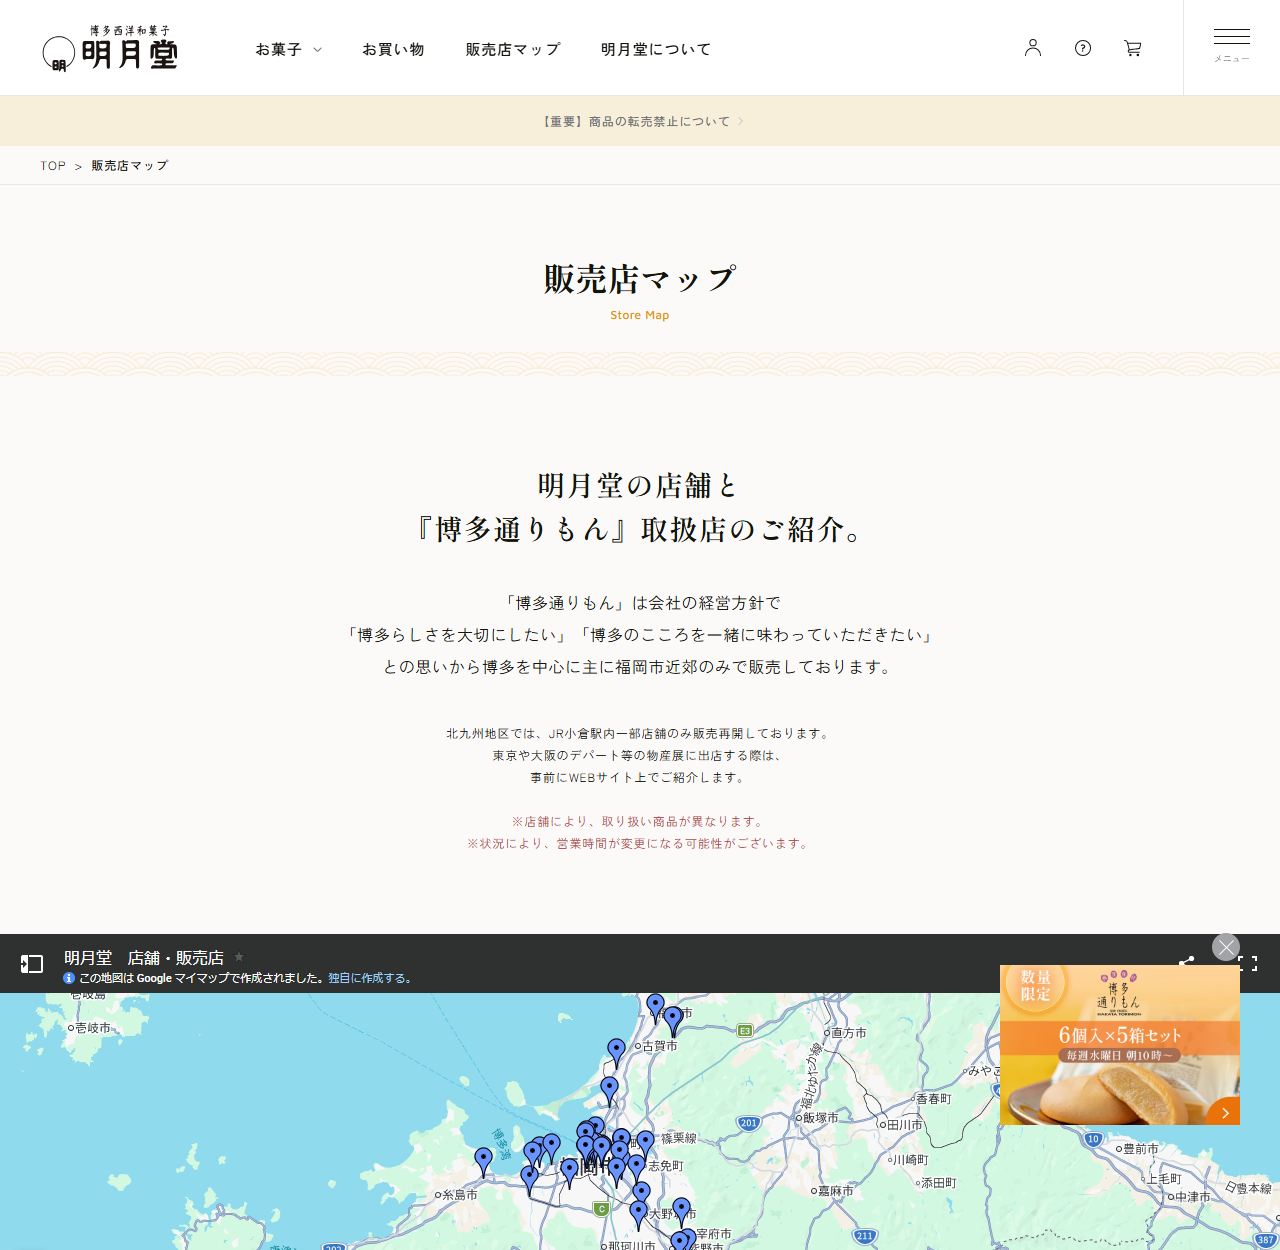This screenshot has width=1280, height=1250.
Task: Click the 明月堂 logo
Action: [110, 49]
